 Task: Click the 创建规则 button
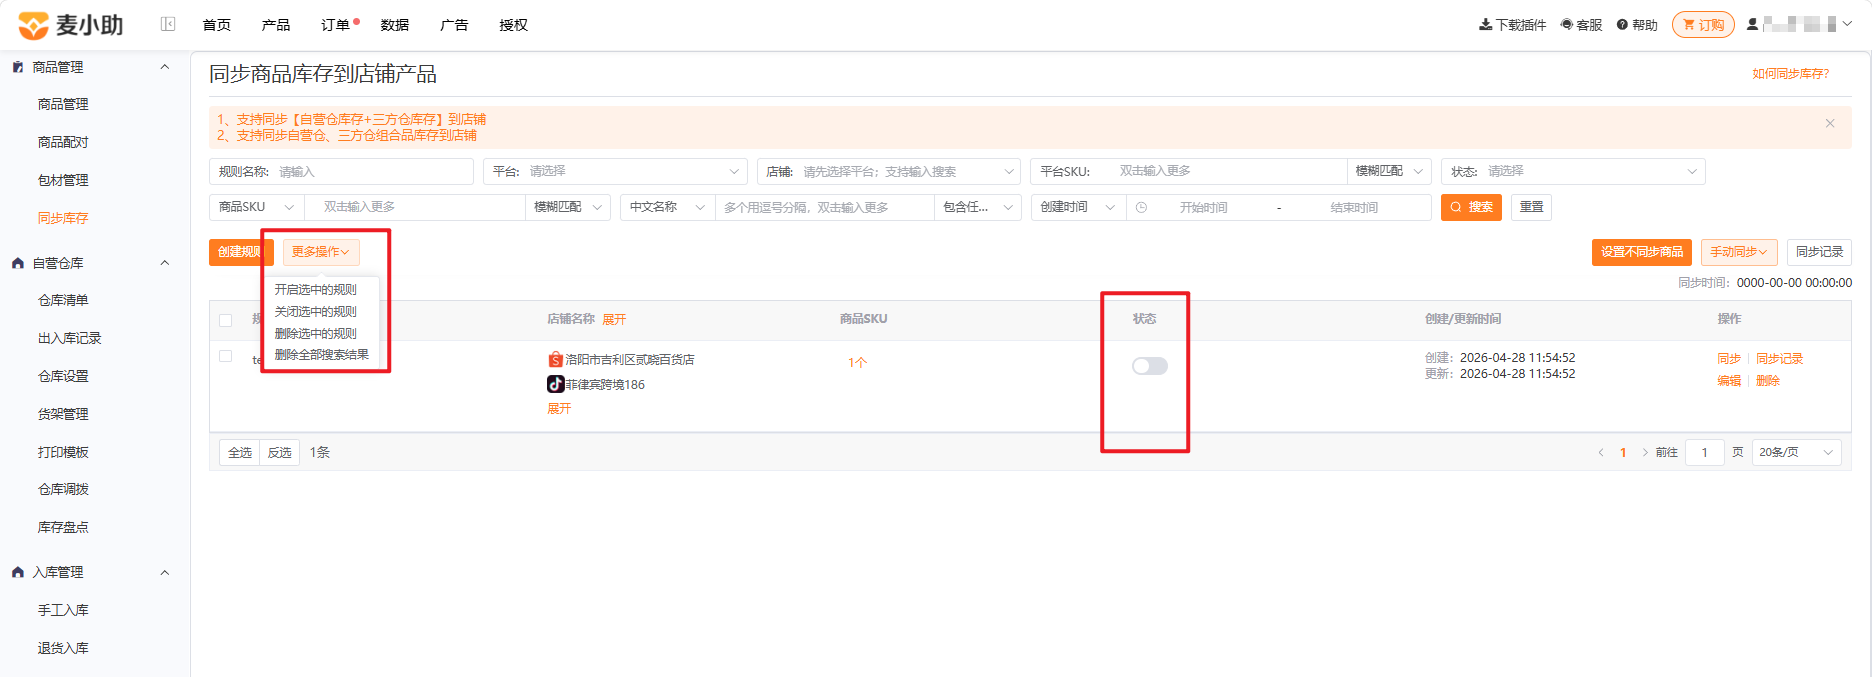pos(240,252)
